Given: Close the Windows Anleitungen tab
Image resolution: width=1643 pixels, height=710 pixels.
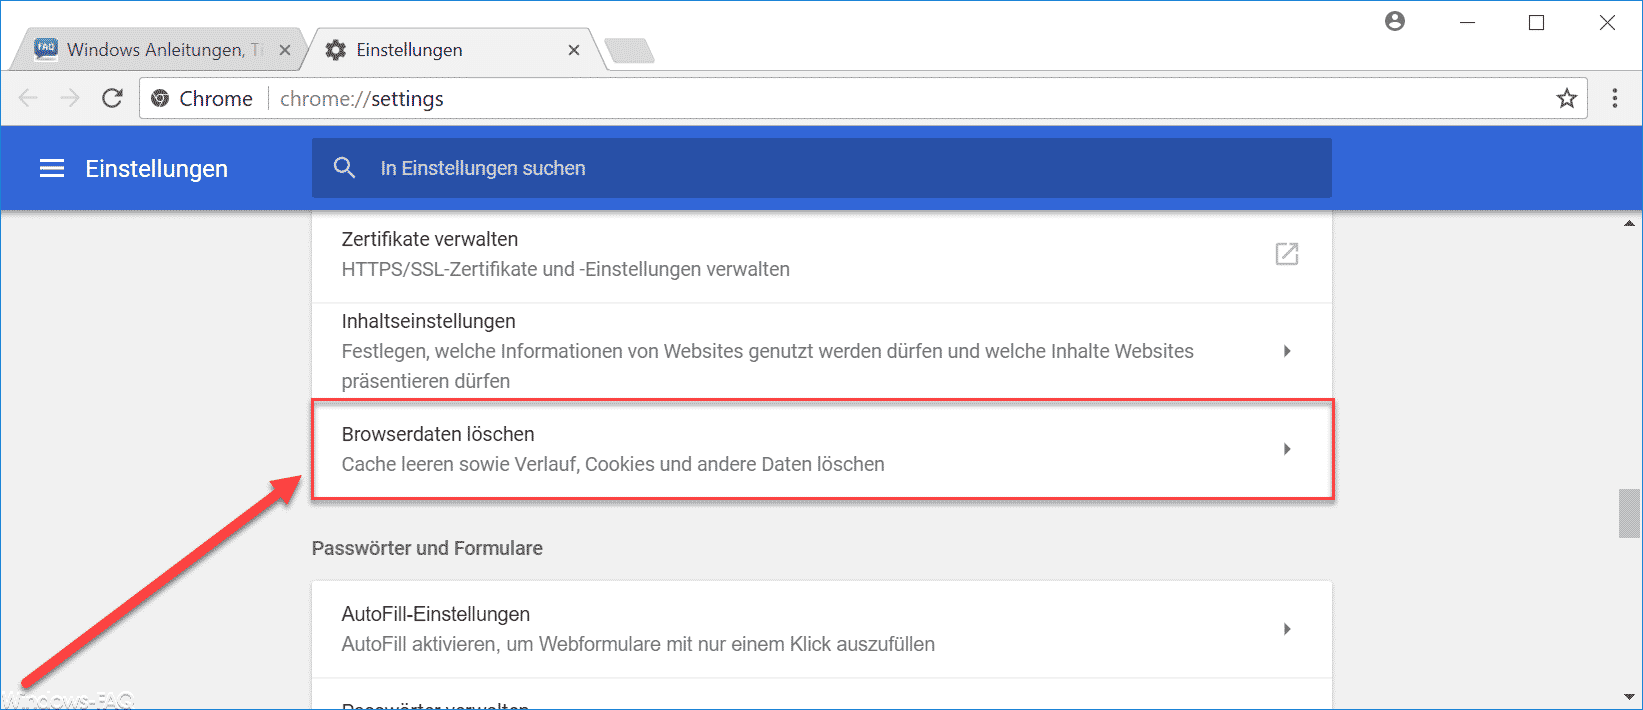Looking at the screenshot, I should click(x=285, y=50).
